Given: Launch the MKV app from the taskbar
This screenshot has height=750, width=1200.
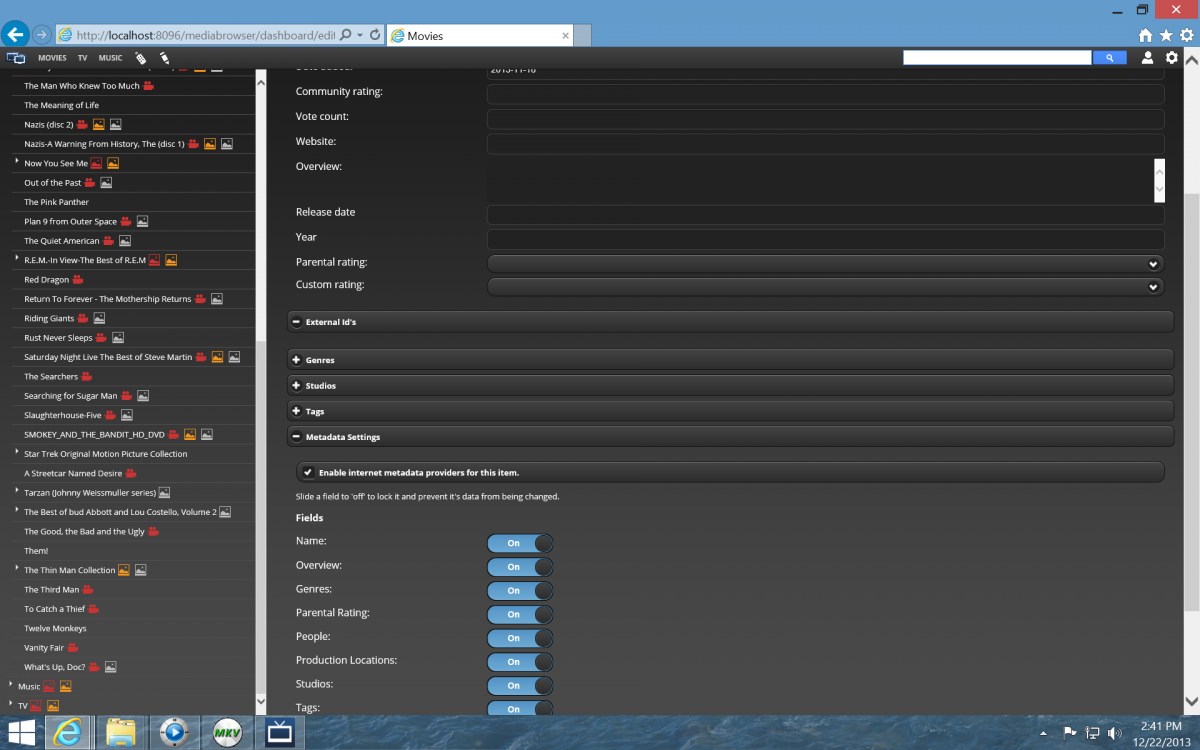Looking at the screenshot, I should coord(226,733).
